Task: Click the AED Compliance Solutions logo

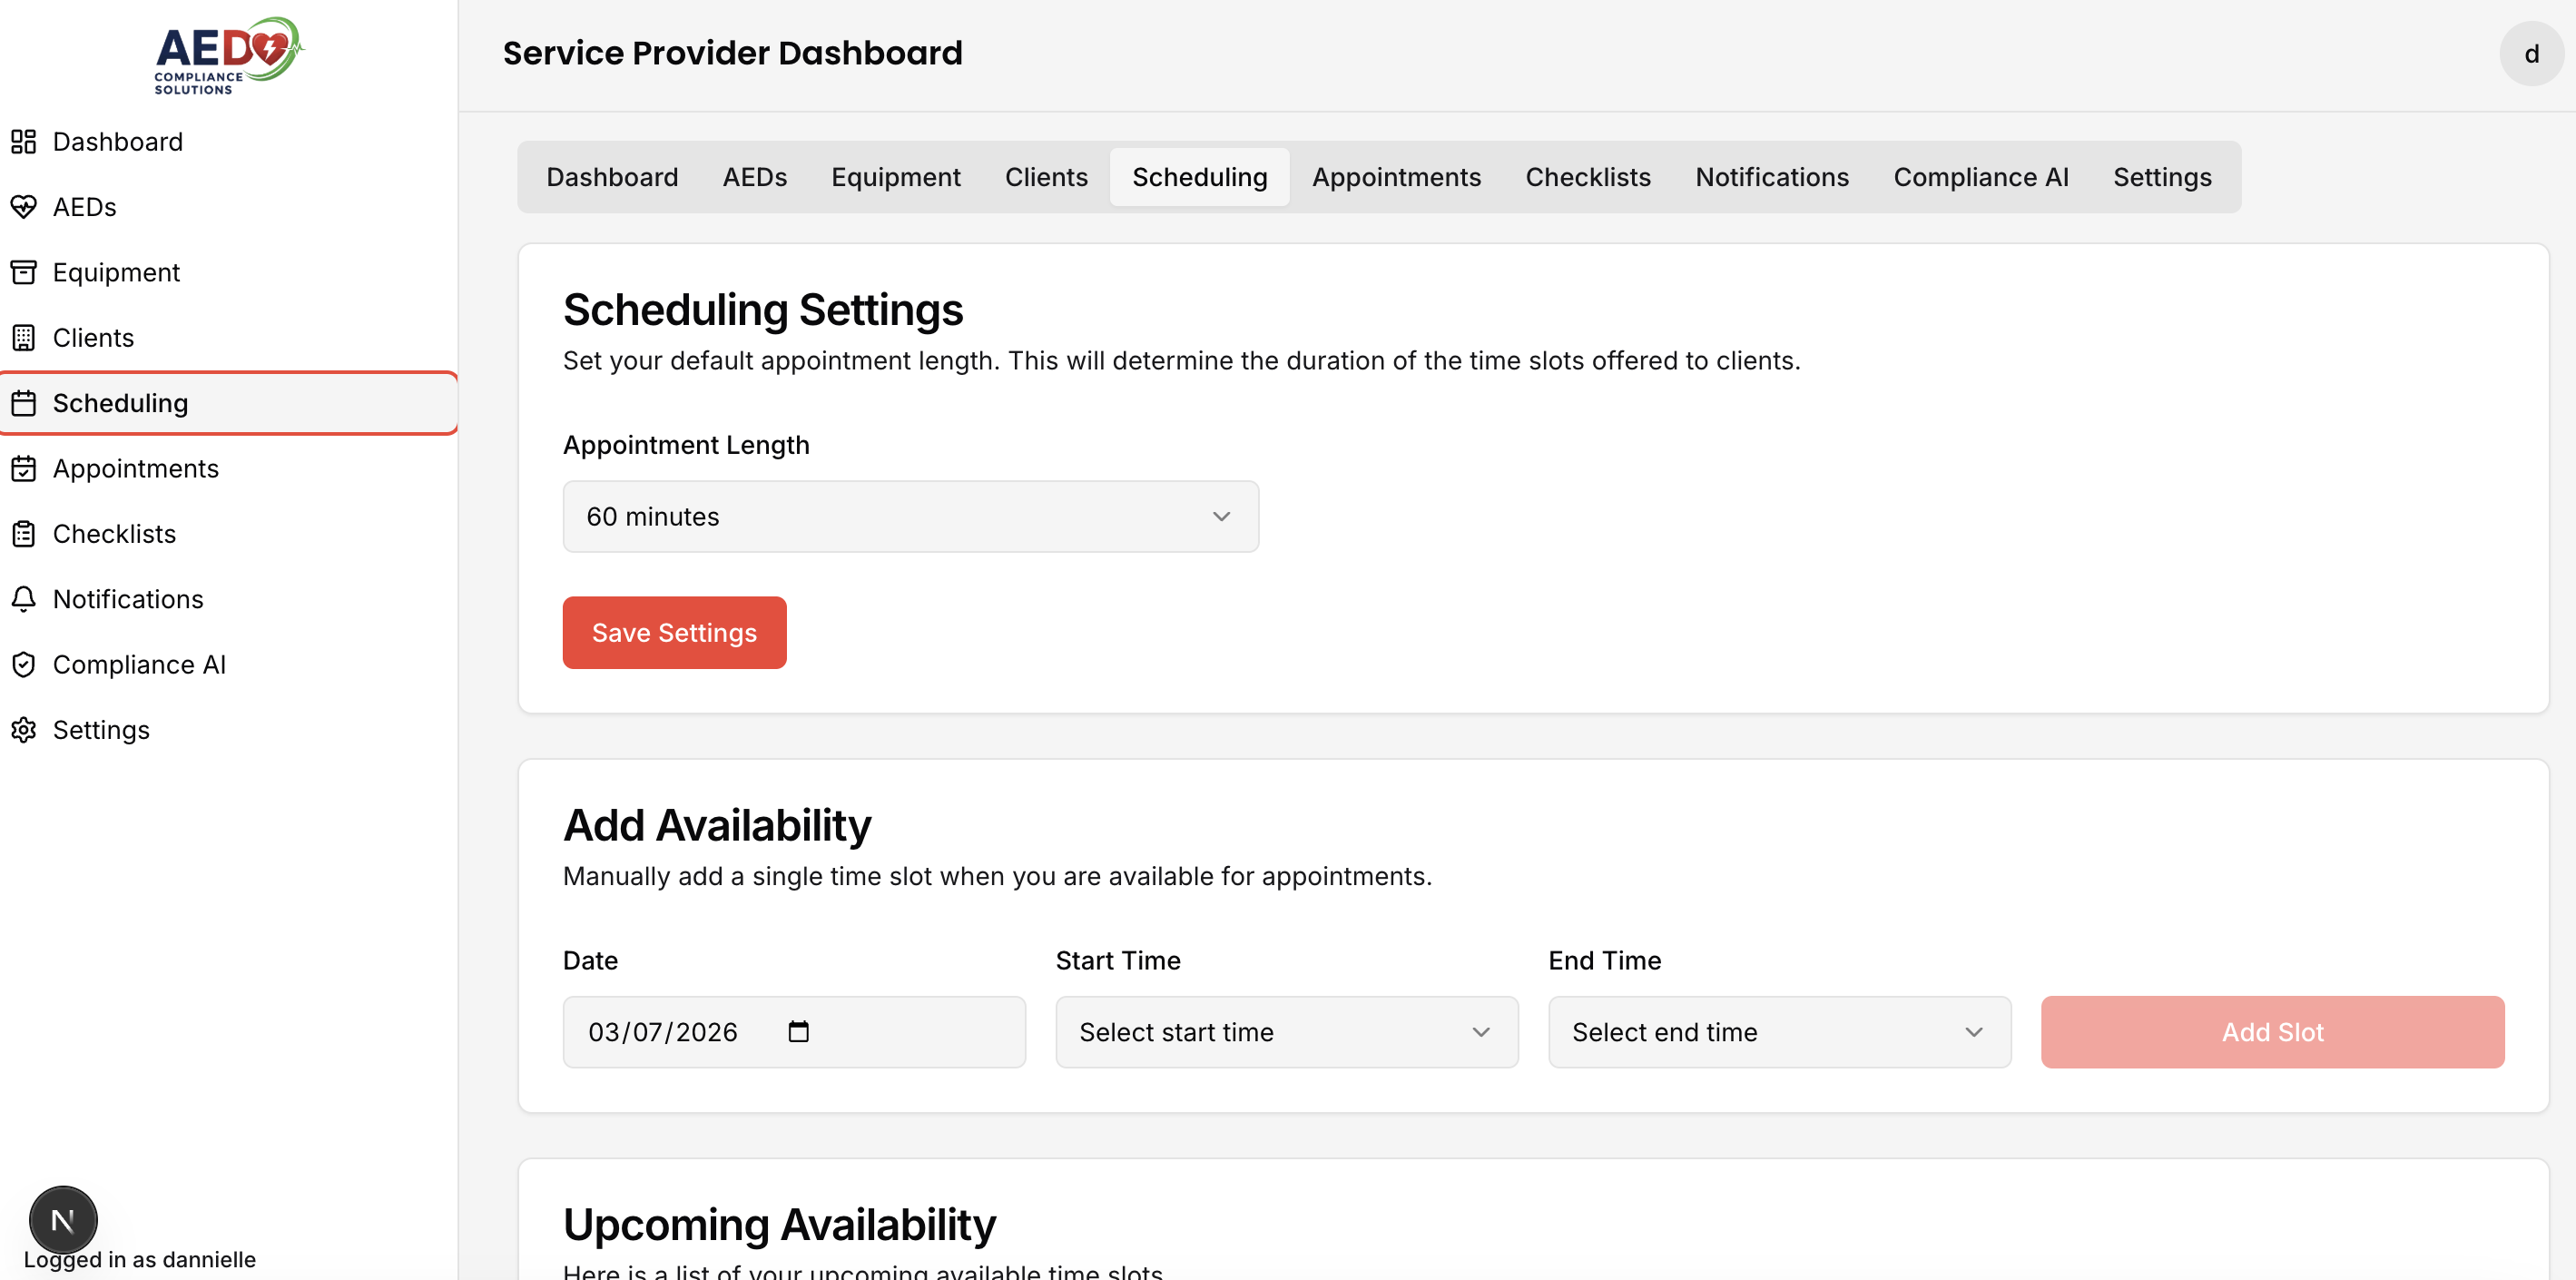Action: pyautogui.click(x=228, y=56)
